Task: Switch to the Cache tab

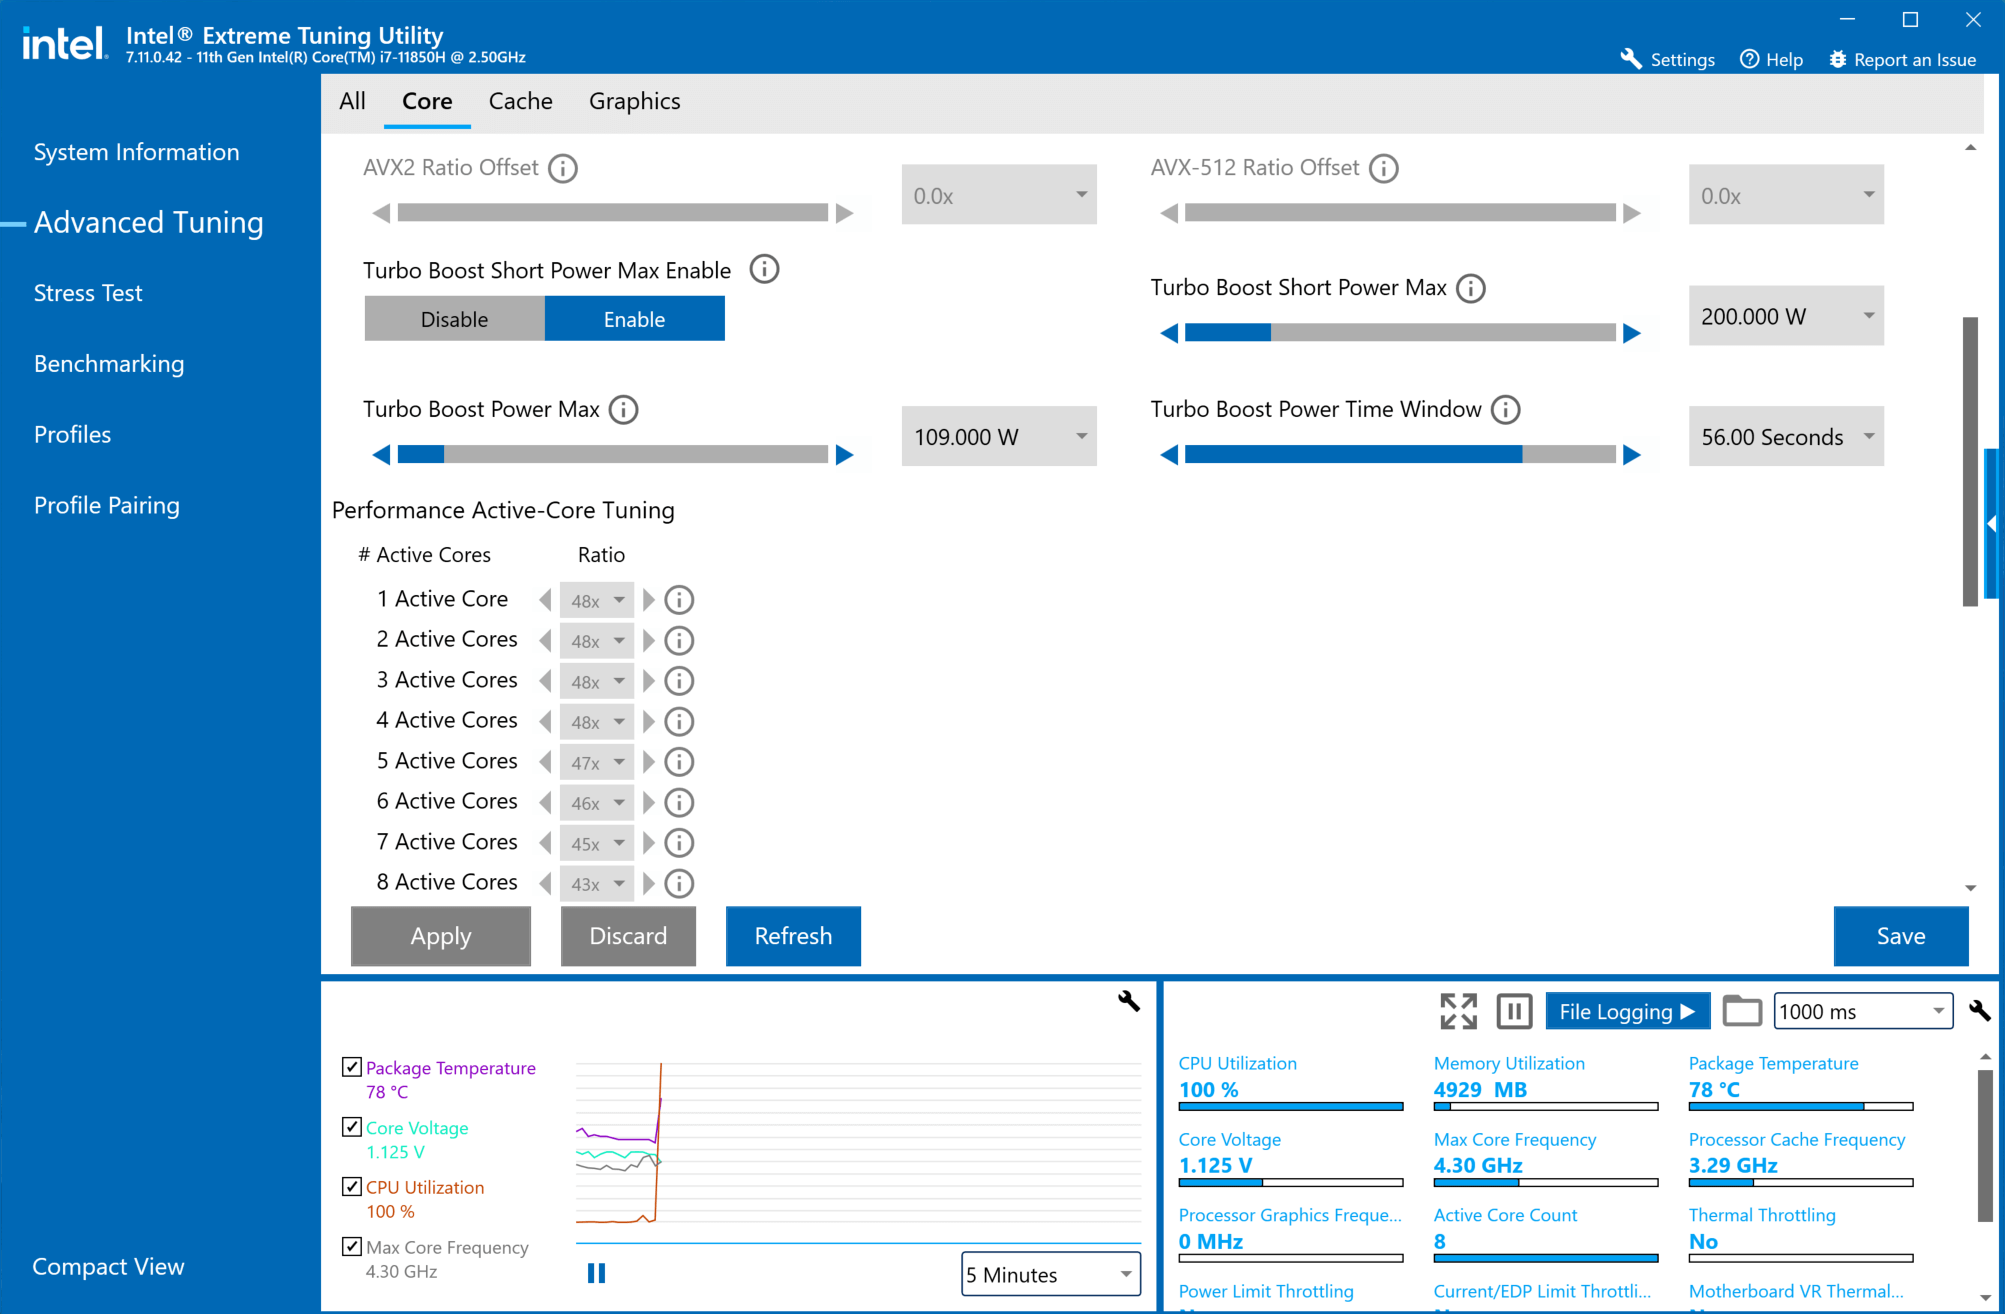Action: [520, 101]
